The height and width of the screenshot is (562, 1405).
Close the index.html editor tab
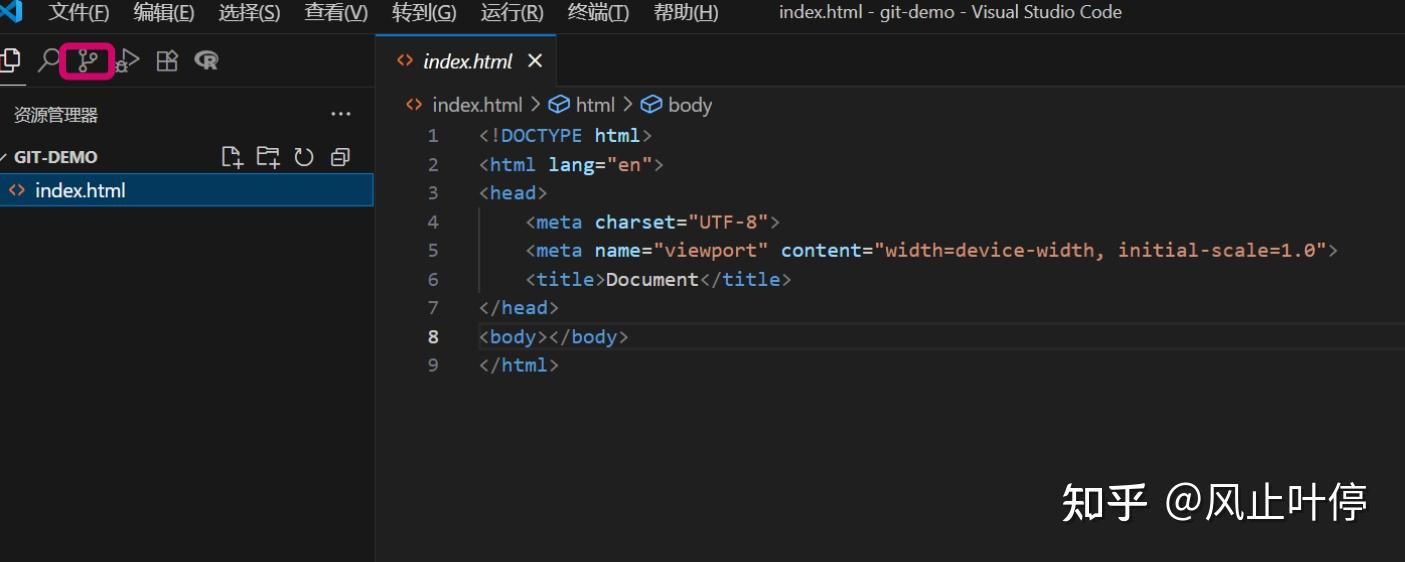pos(535,61)
